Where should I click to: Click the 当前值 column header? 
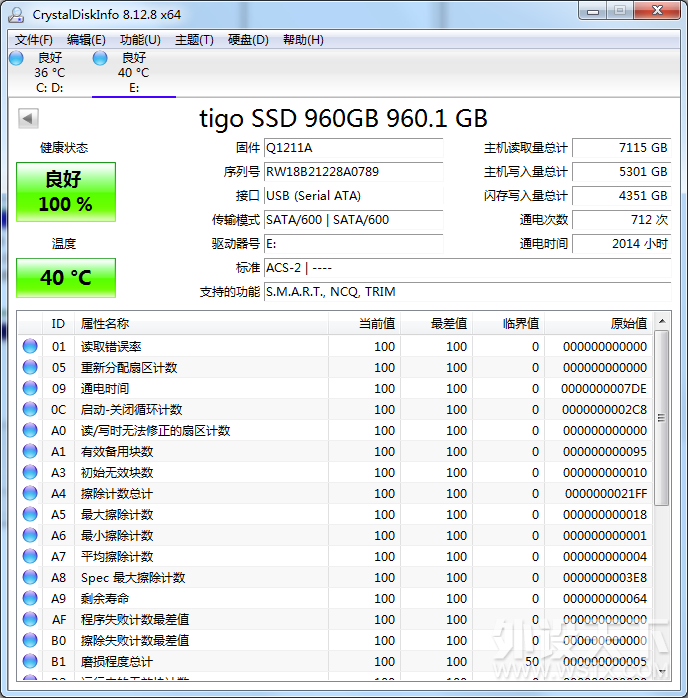coord(364,324)
